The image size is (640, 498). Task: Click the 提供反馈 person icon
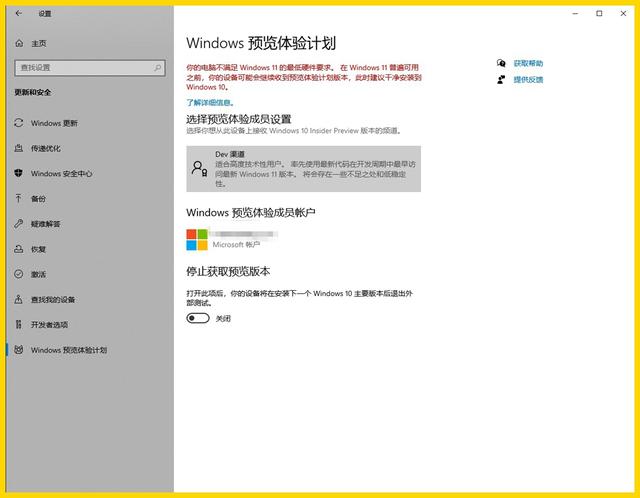tap(501, 79)
